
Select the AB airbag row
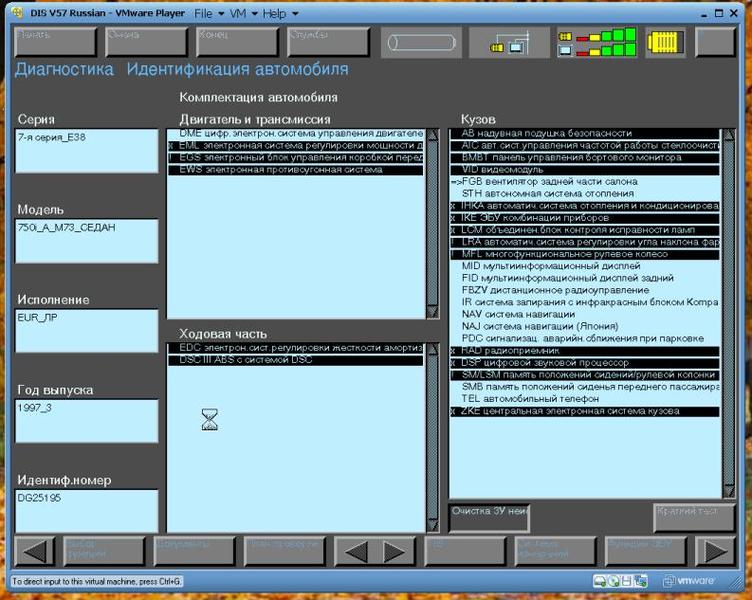(585, 133)
